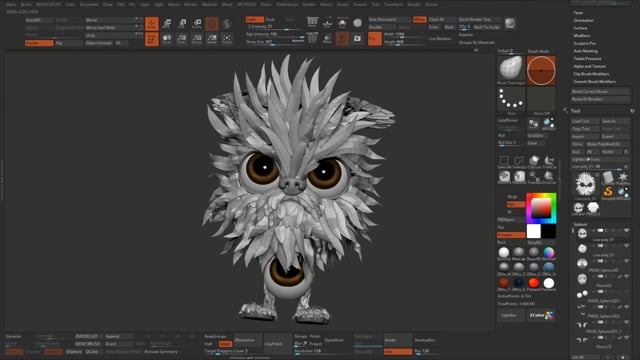This screenshot has width=640, height=360.
Task: Select the Rotate transform icon in top toolbar
Action: tap(197, 24)
